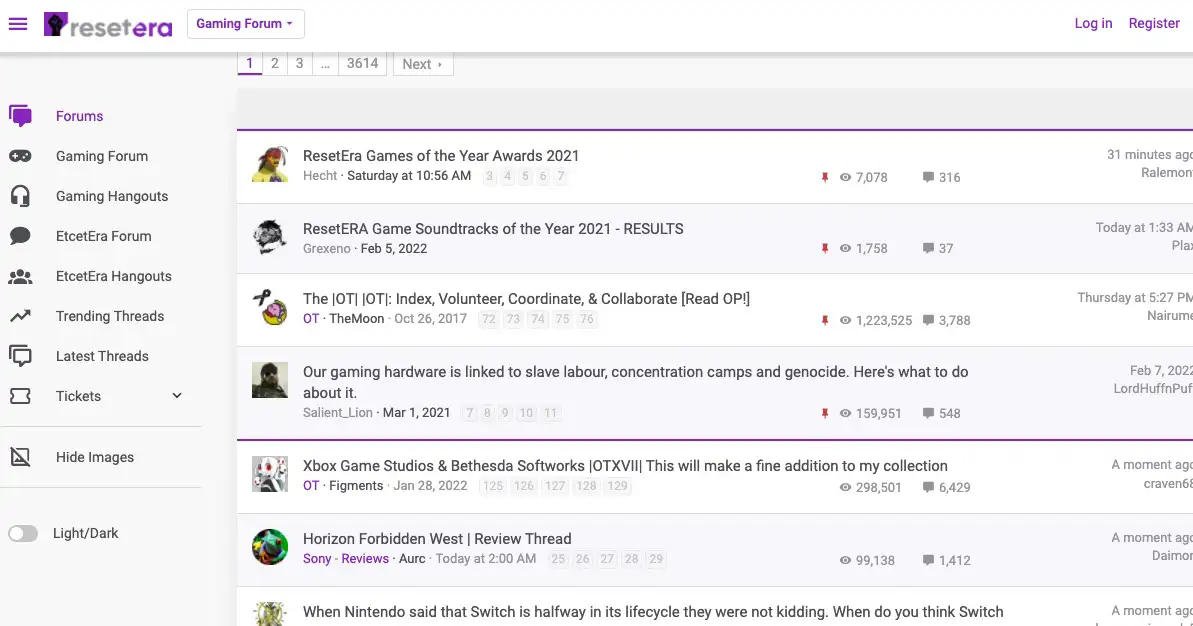Click replies icon beside 1,412
This screenshot has width=1193, height=626.
[928, 560]
